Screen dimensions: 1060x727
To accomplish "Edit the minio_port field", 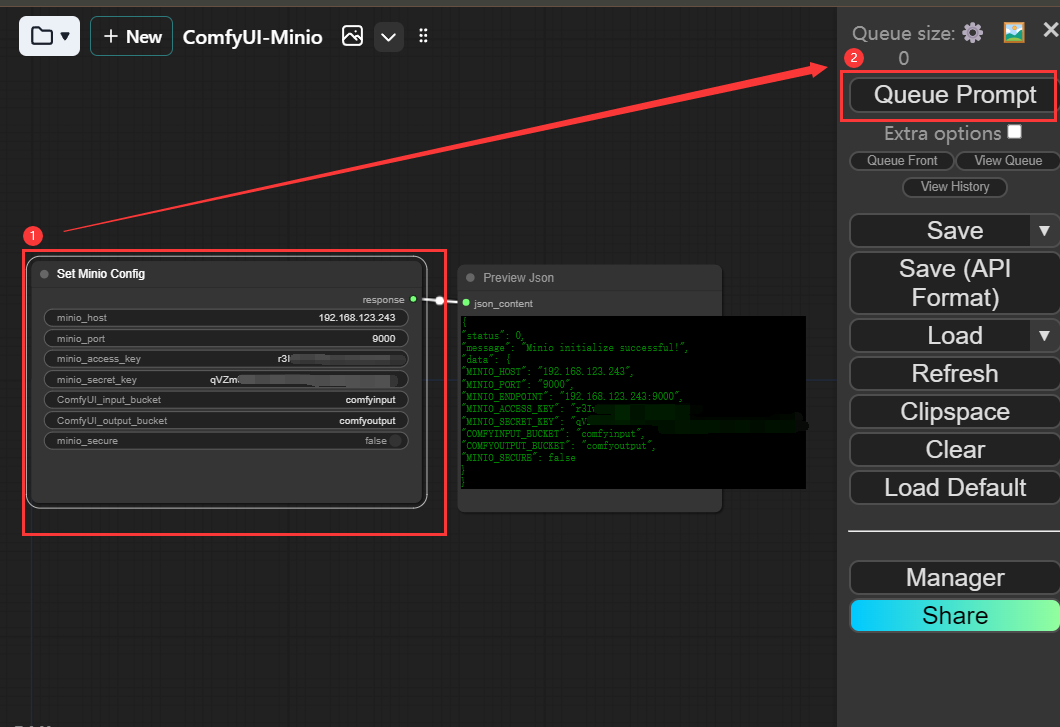I will [226, 338].
